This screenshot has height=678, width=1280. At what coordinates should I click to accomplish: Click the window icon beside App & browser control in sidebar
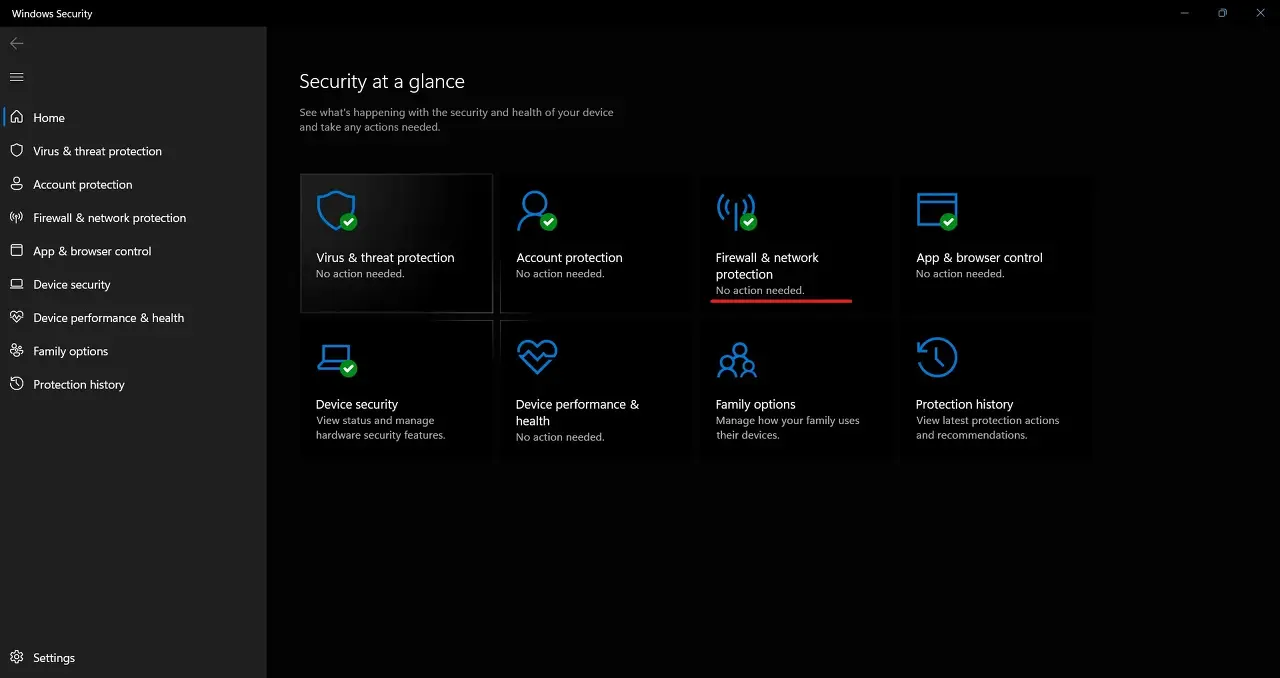pyautogui.click(x=16, y=250)
